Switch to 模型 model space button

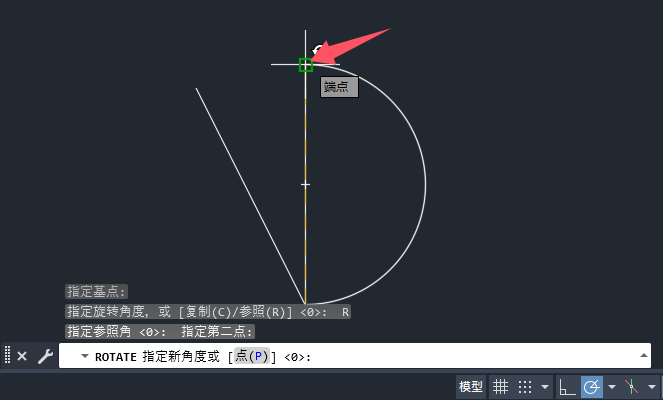[x=471, y=386]
